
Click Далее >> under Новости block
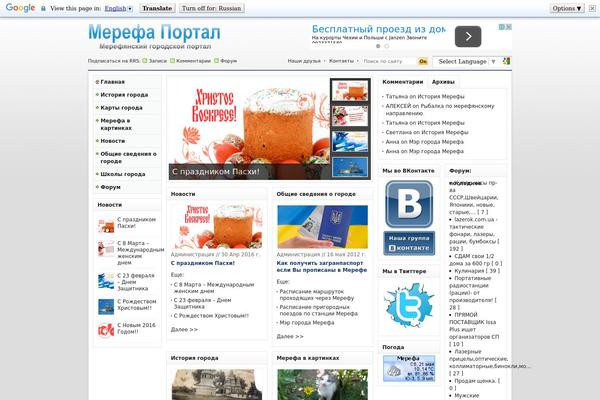tap(184, 330)
